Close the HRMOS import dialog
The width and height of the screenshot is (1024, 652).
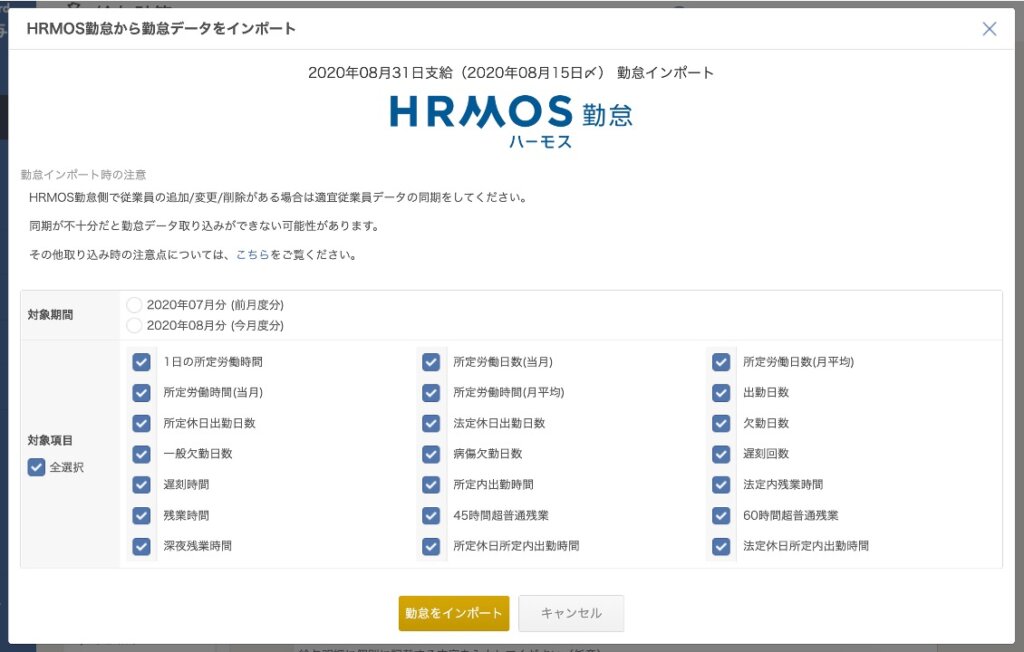click(x=989, y=29)
